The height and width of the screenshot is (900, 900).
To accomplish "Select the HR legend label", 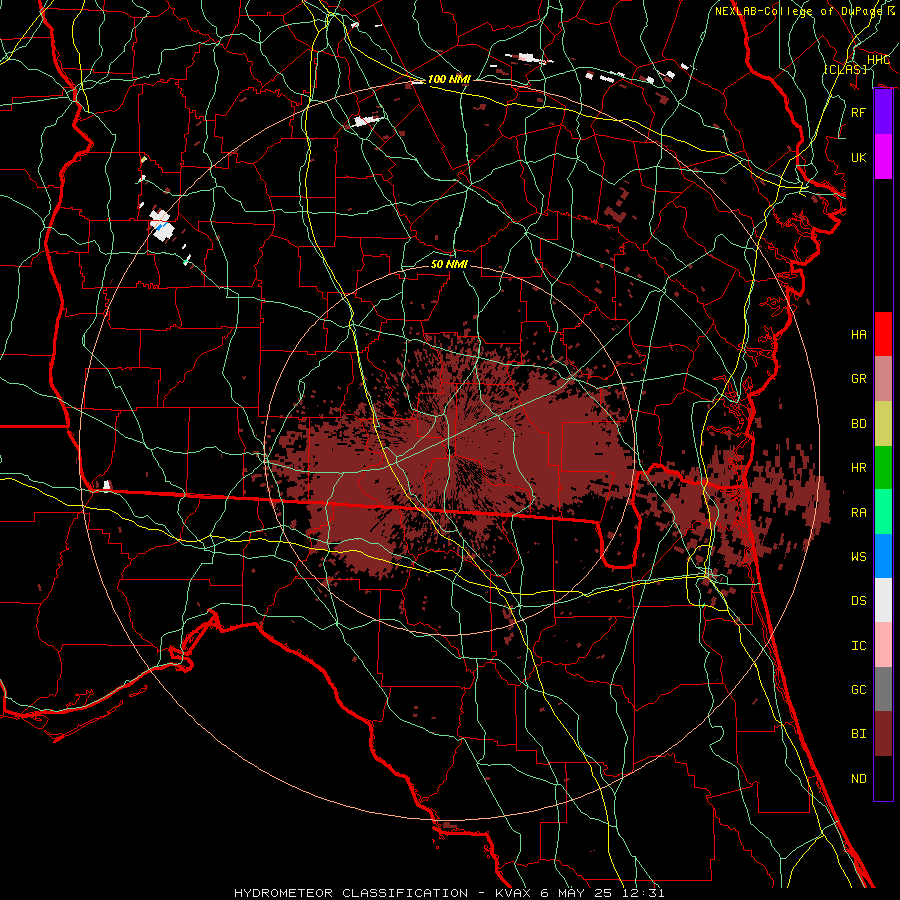I will [x=859, y=468].
